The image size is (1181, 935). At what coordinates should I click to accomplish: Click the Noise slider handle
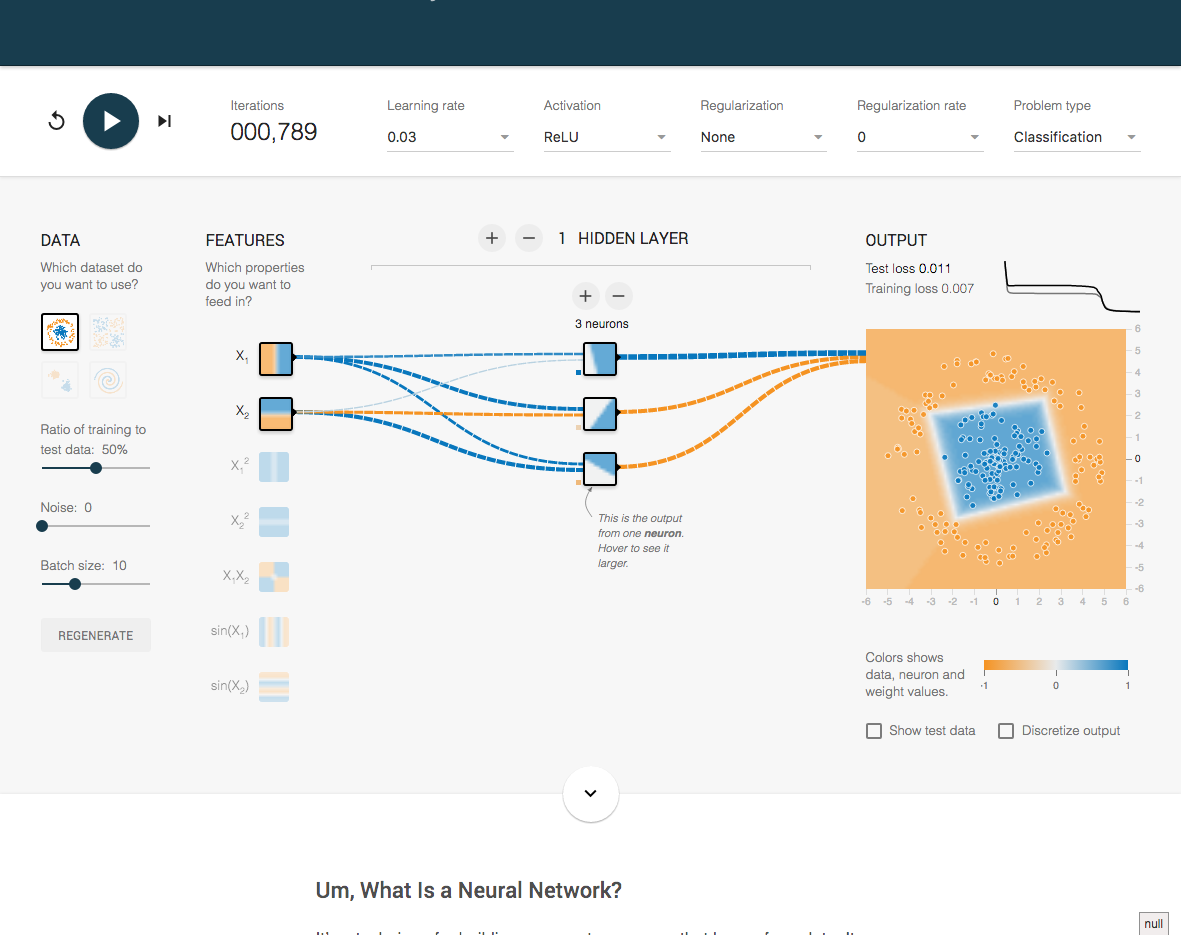(42, 526)
